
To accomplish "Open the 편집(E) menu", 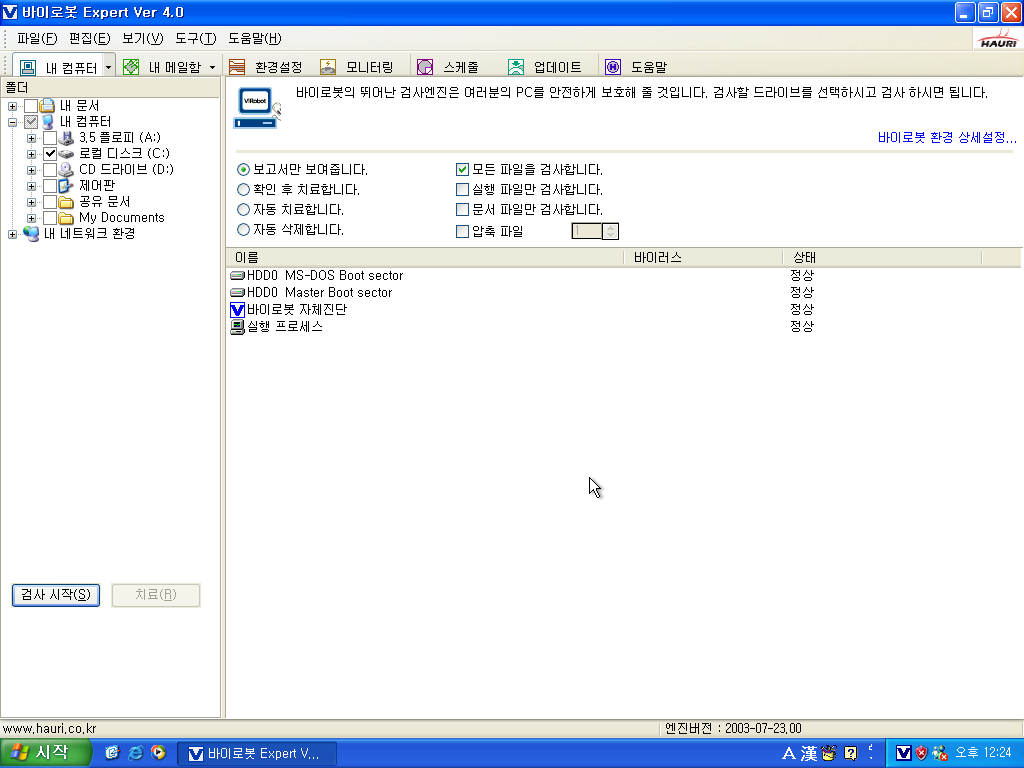I will [x=89, y=39].
